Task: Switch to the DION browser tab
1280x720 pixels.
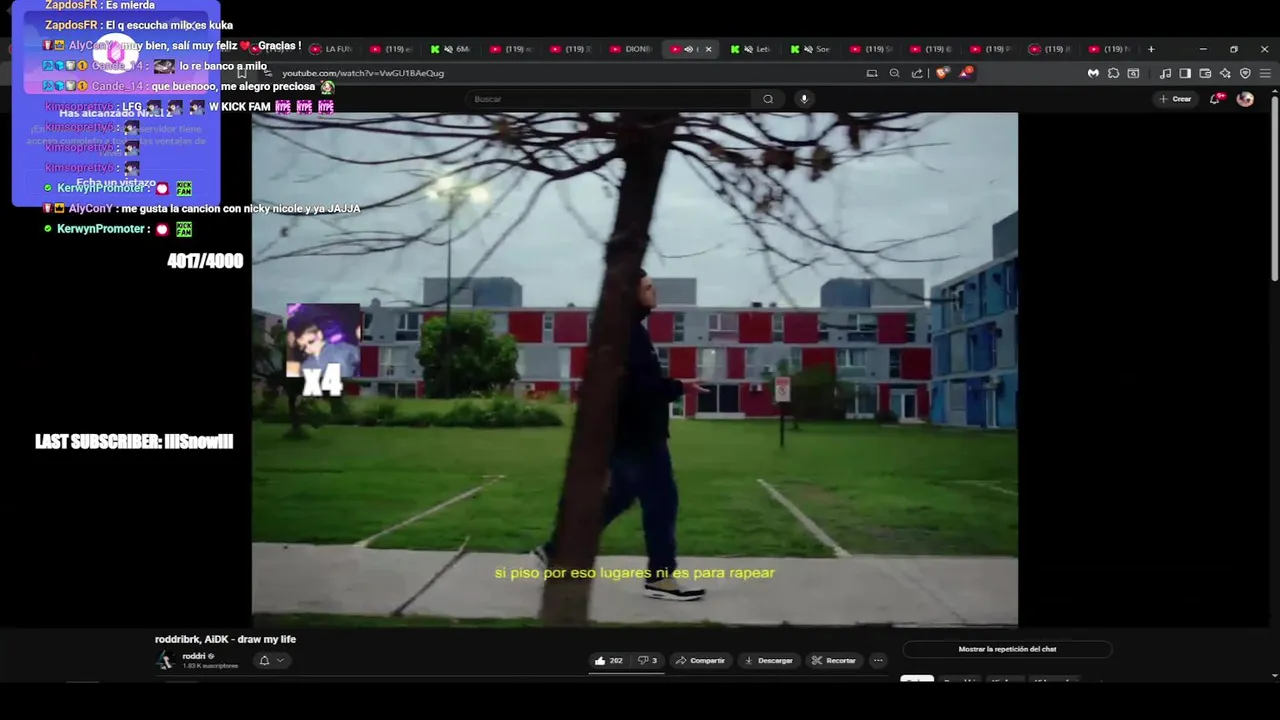Action: pos(632,49)
